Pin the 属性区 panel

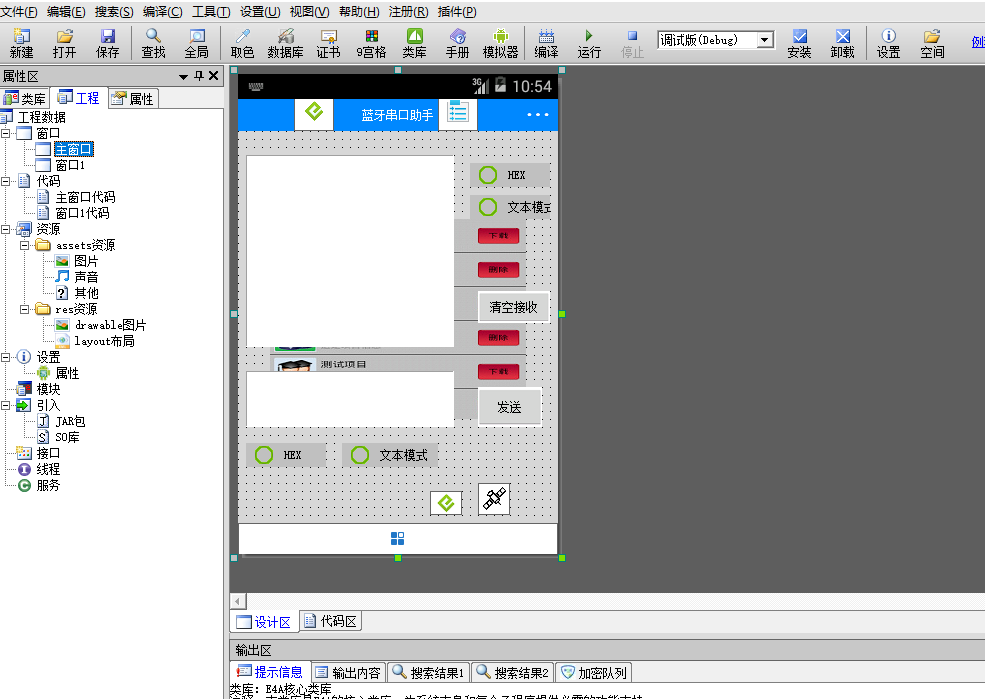[199, 76]
